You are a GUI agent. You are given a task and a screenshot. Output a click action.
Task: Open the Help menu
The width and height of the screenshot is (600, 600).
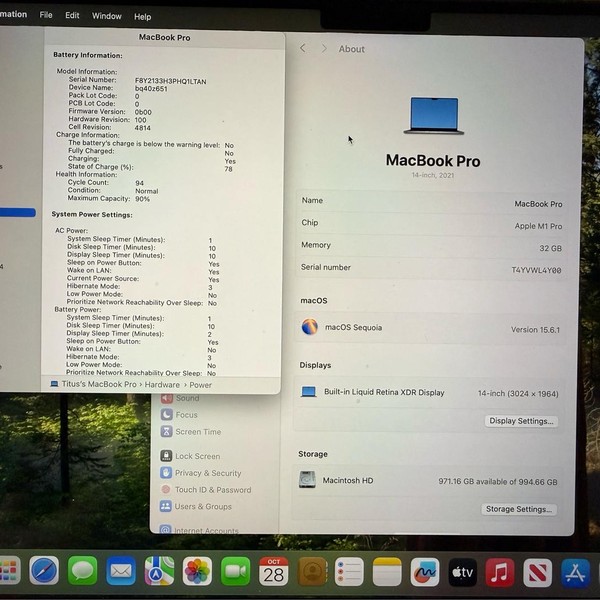(142, 17)
